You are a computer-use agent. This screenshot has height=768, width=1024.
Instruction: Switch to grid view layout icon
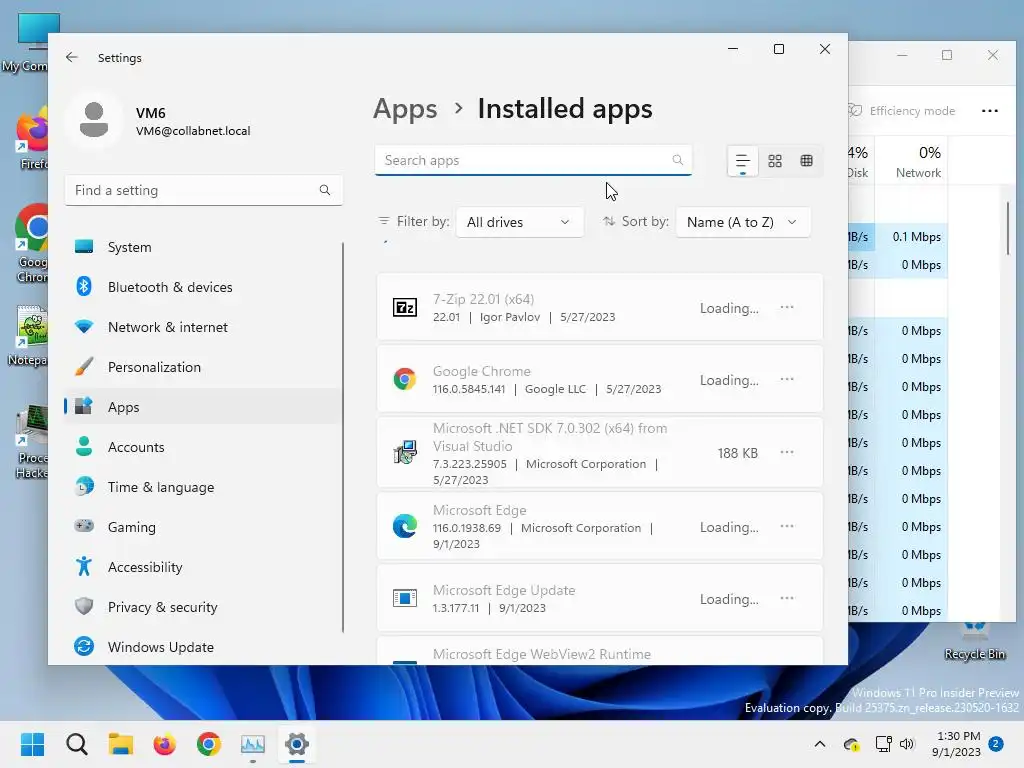coord(775,161)
